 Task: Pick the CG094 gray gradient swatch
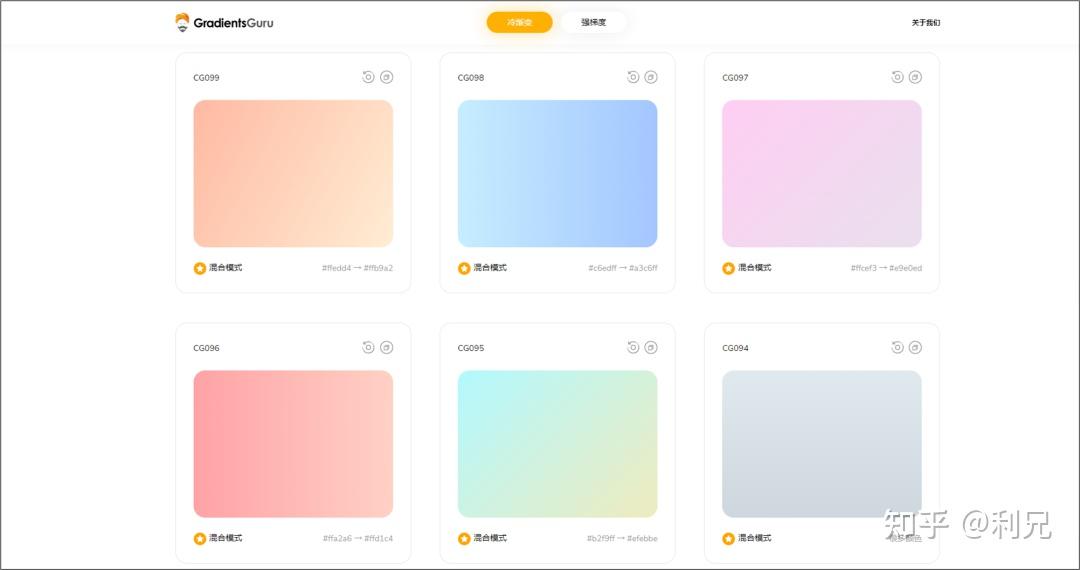tap(821, 443)
